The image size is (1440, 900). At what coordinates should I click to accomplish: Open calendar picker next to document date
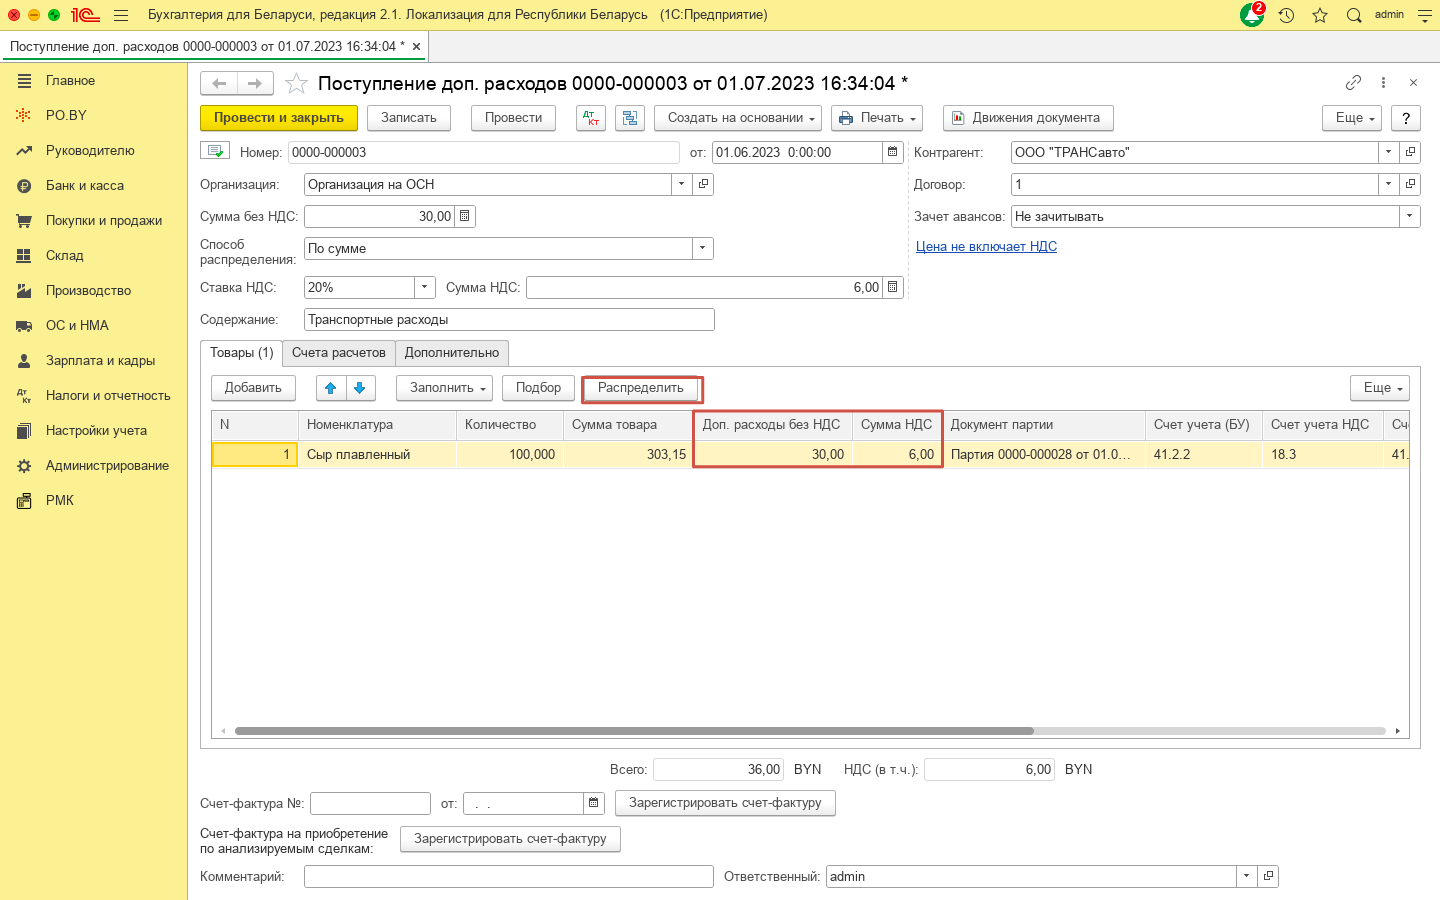pyautogui.click(x=893, y=152)
